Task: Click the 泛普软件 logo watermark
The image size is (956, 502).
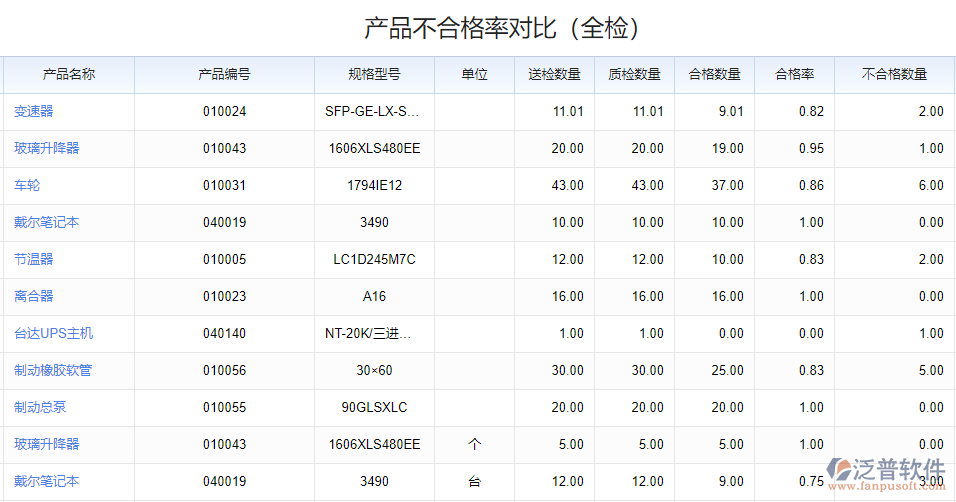Action: pos(886,473)
